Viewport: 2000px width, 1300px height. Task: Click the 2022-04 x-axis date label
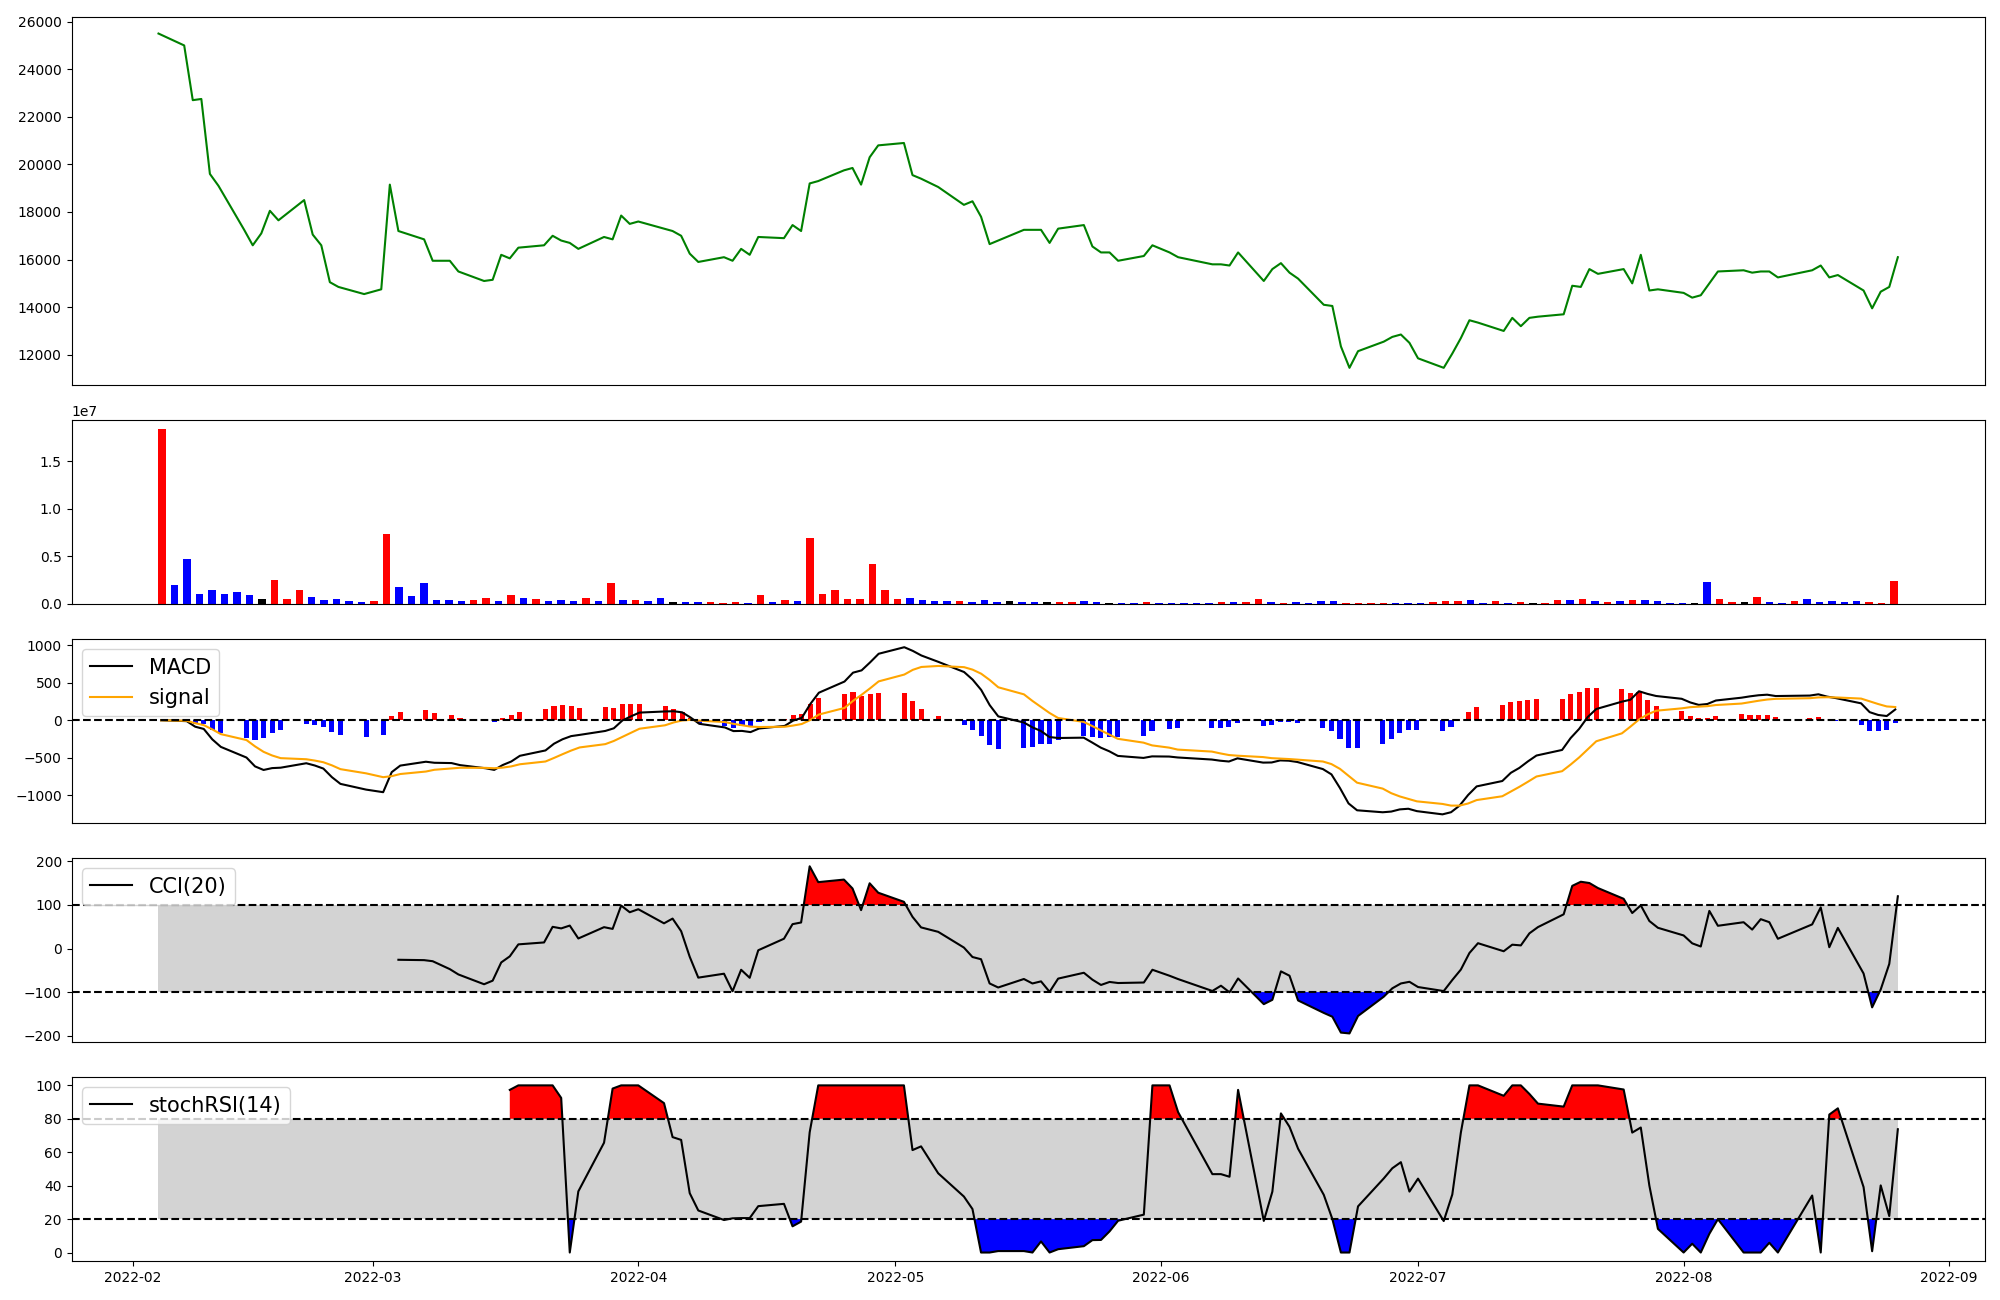click(638, 1276)
